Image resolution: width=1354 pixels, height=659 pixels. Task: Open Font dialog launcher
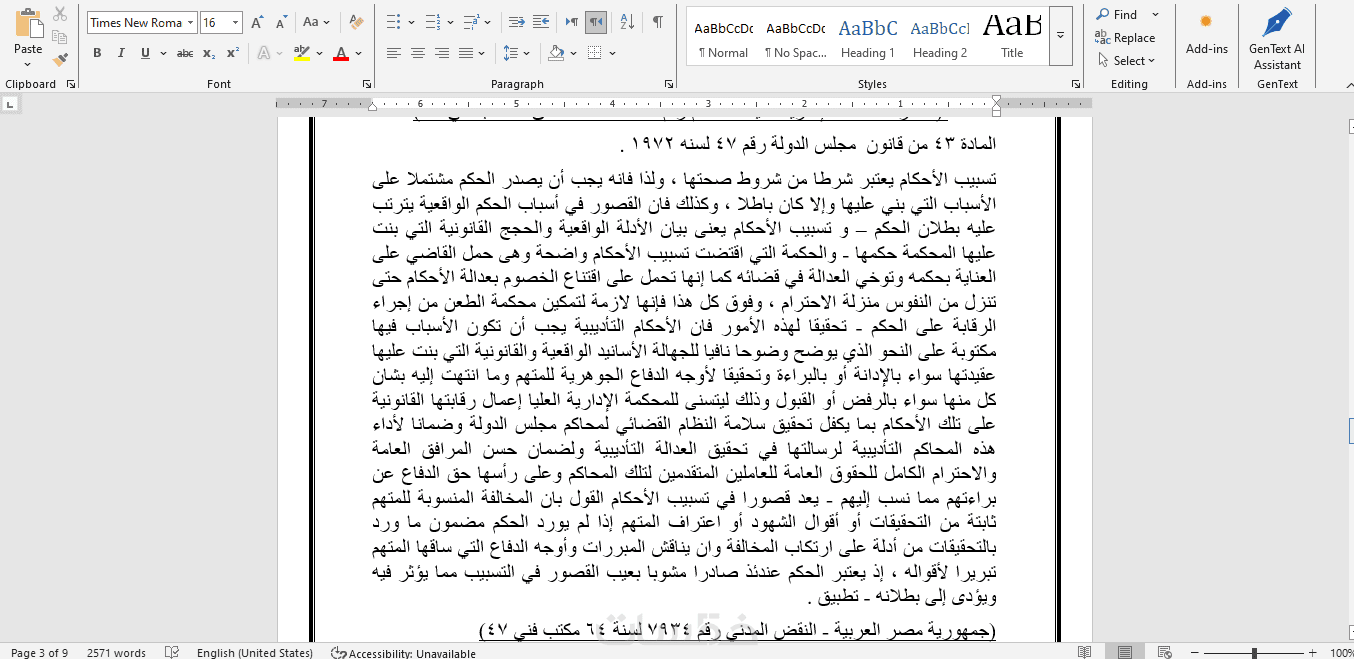(367, 85)
